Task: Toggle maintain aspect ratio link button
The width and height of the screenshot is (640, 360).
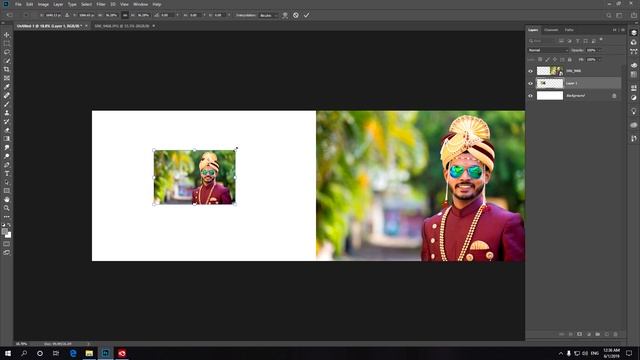Action: tap(125, 15)
